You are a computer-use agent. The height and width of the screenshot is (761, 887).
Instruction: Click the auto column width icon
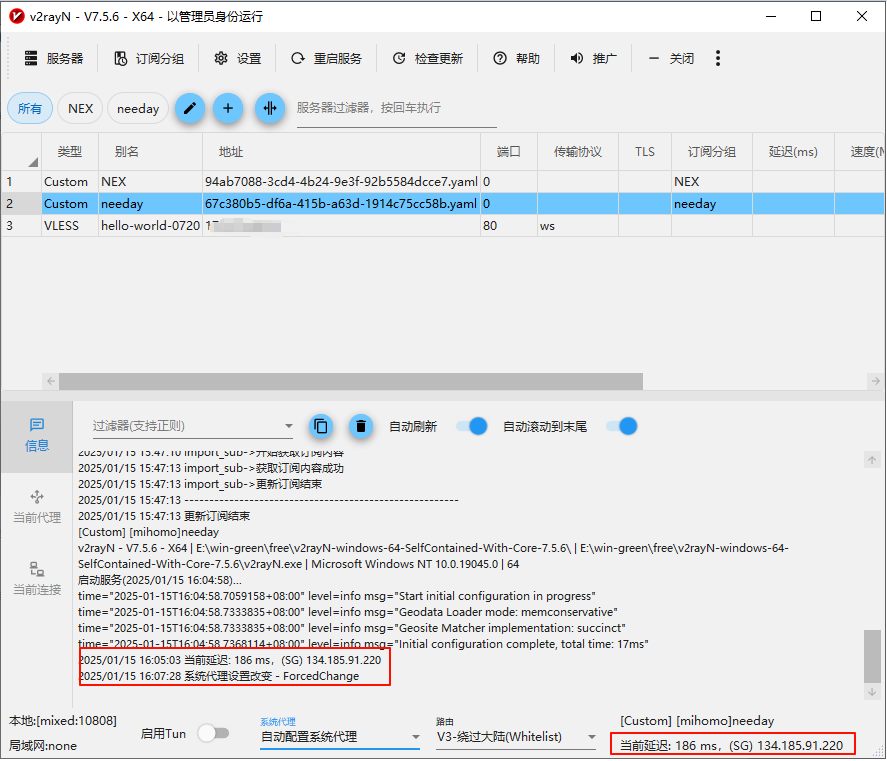[269, 108]
